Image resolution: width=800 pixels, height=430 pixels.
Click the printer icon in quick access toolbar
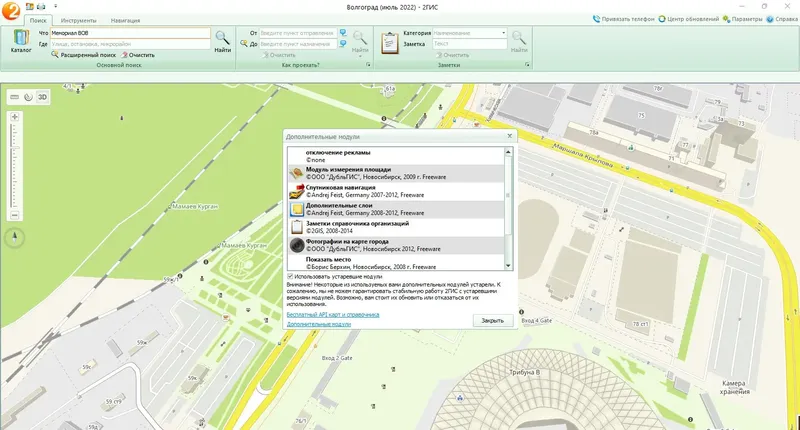41,7
